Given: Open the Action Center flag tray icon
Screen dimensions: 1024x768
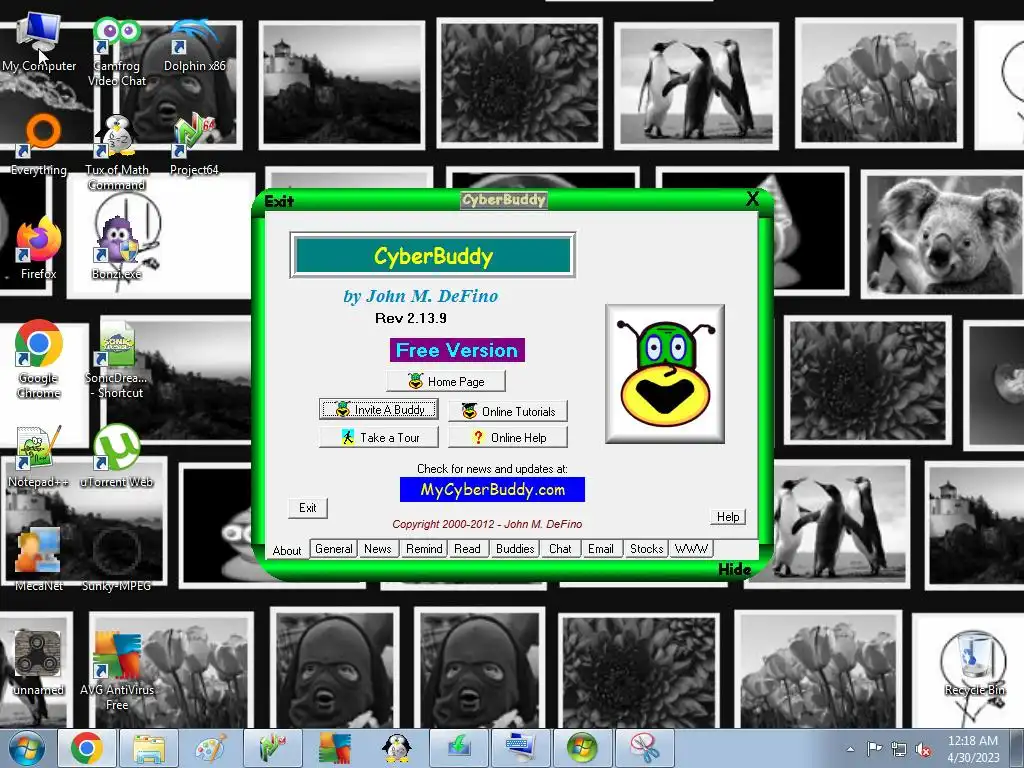Looking at the screenshot, I should [874, 749].
